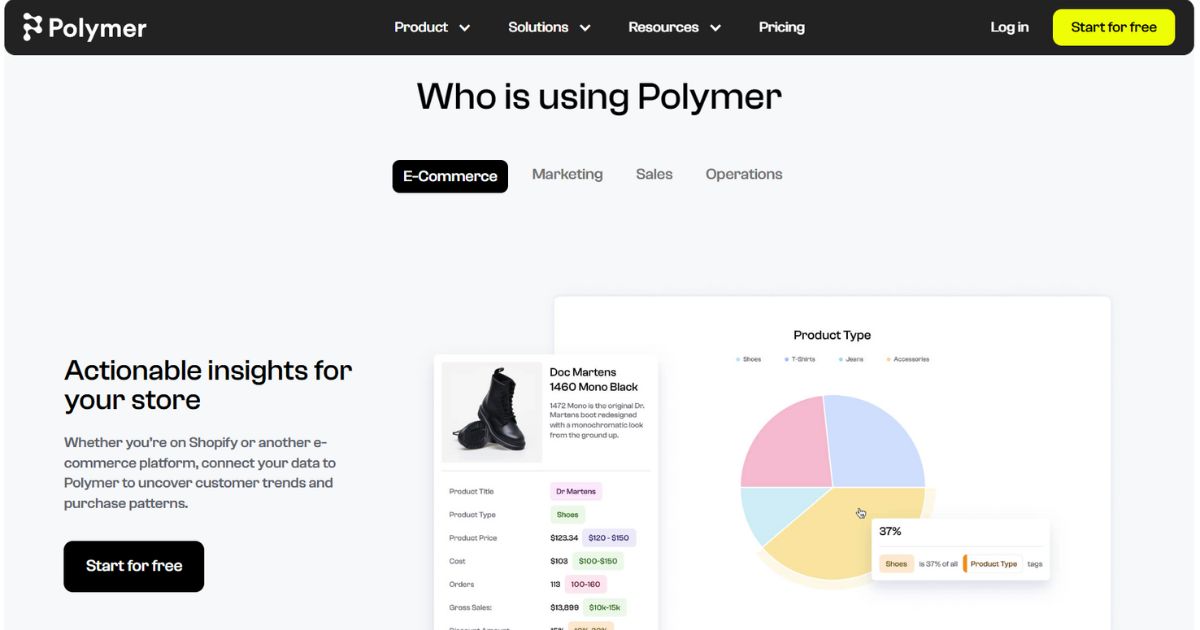This screenshot has width=1200, height=630.
Task: Click the cursor marker on the pie chart
Action: [x=860, y=512]
